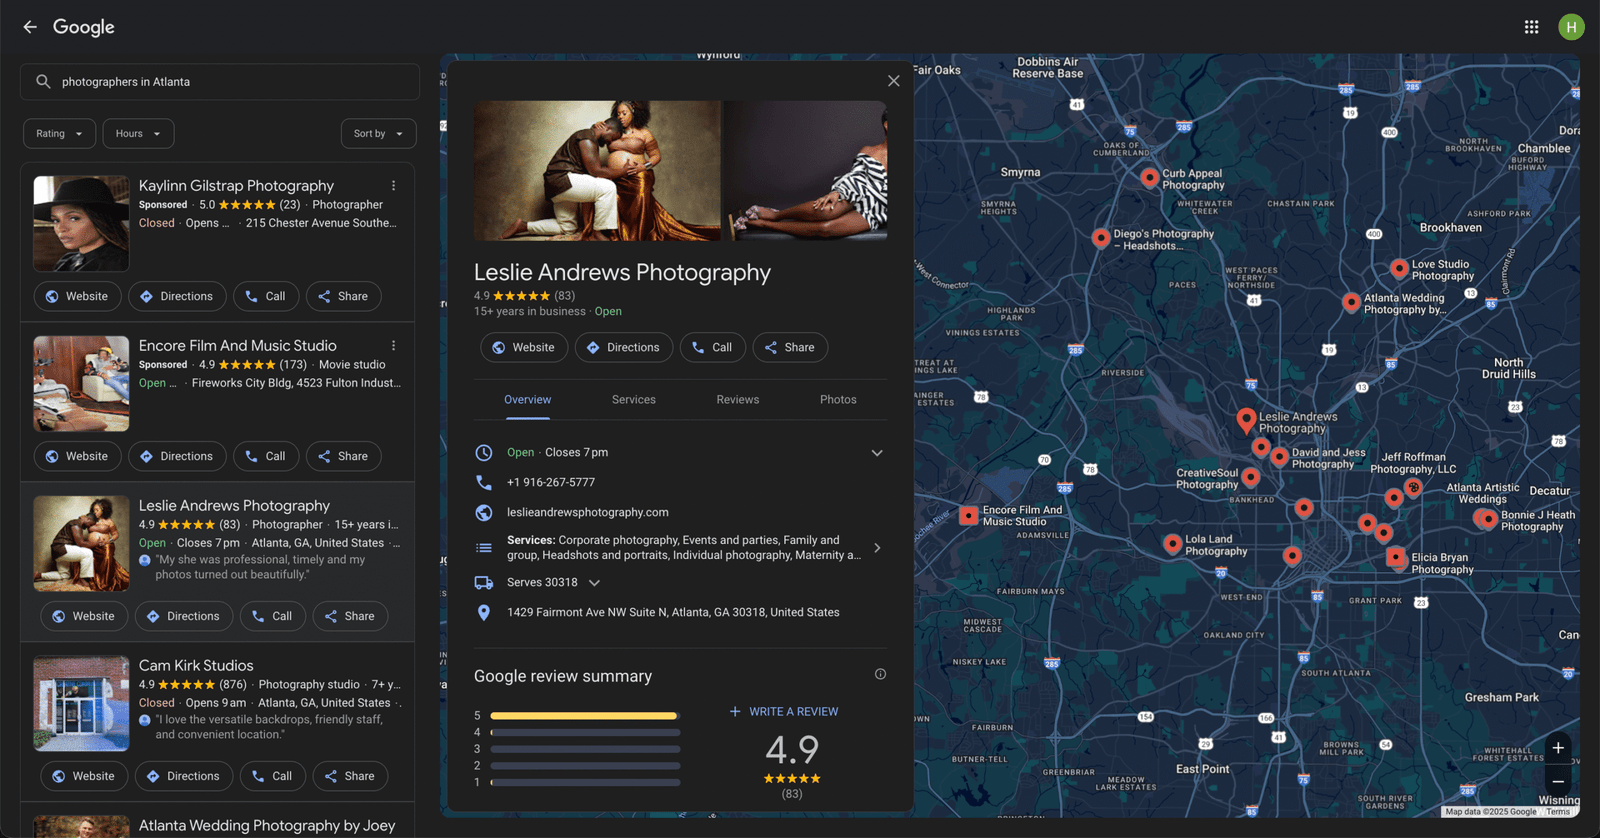Open more options for Encore Film And Music Studio
The width and height of the screenshot is (1600, 838).
[393, 346]
